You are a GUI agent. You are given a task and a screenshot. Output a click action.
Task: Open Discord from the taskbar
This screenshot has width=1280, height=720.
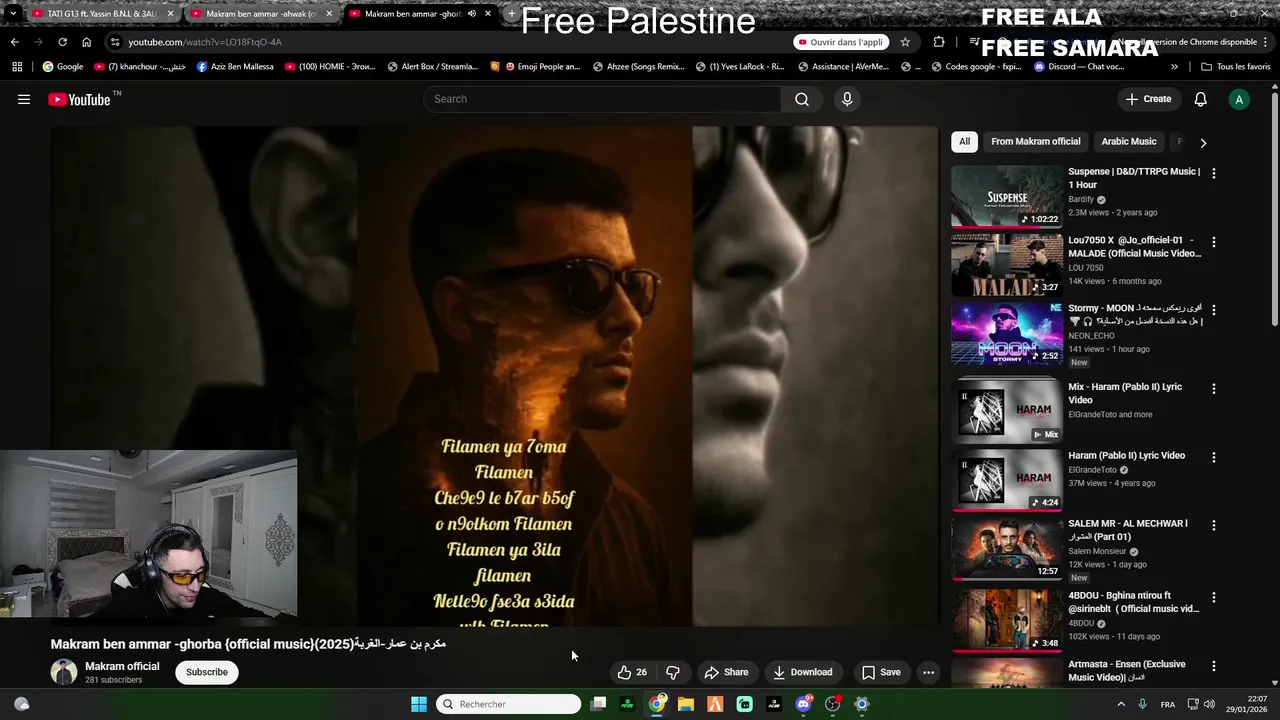pyautogui.click(x=804, y=704)
